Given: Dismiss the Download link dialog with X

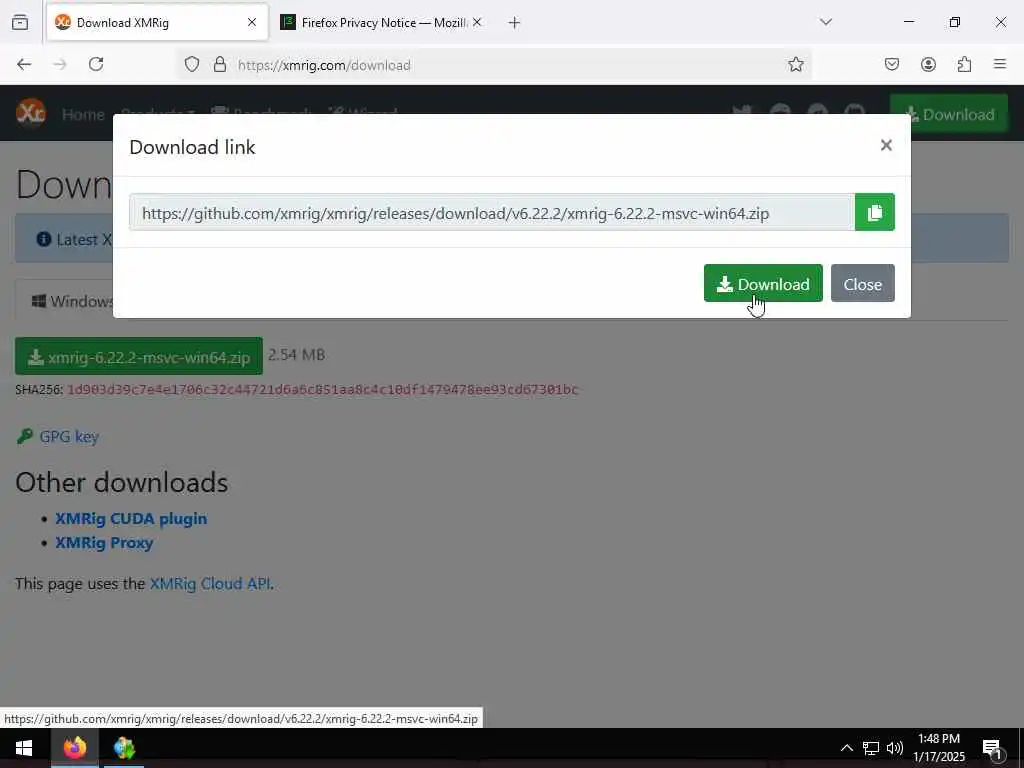Looking at the screenshot, I should coord(886,145).
